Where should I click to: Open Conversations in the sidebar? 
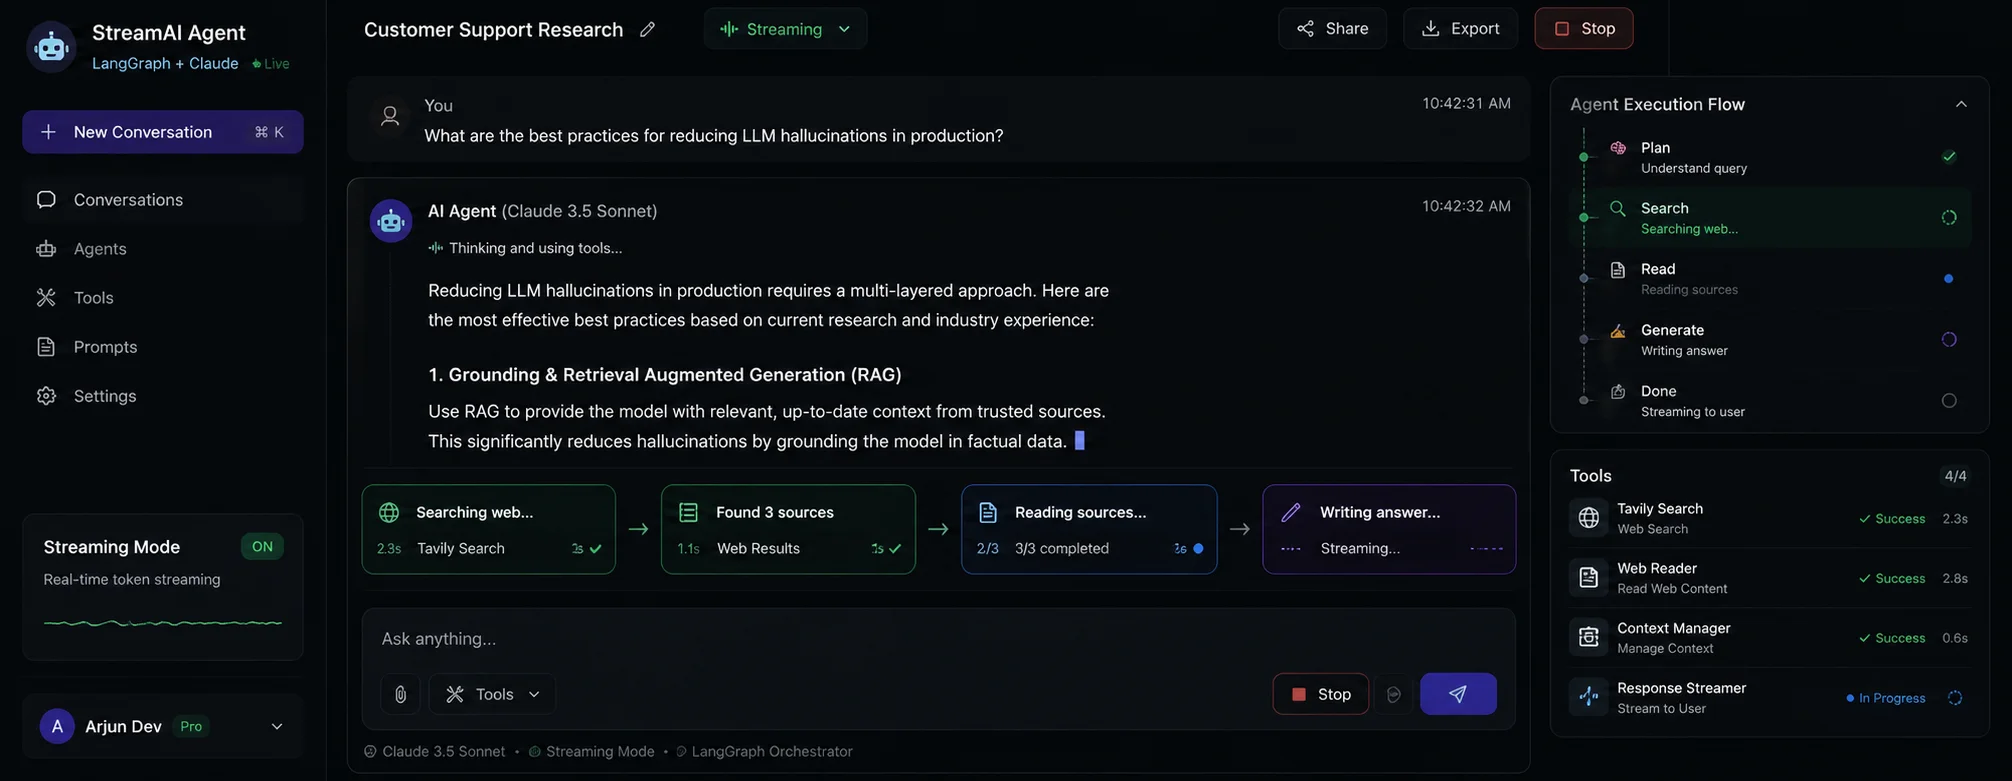point(163,200)
